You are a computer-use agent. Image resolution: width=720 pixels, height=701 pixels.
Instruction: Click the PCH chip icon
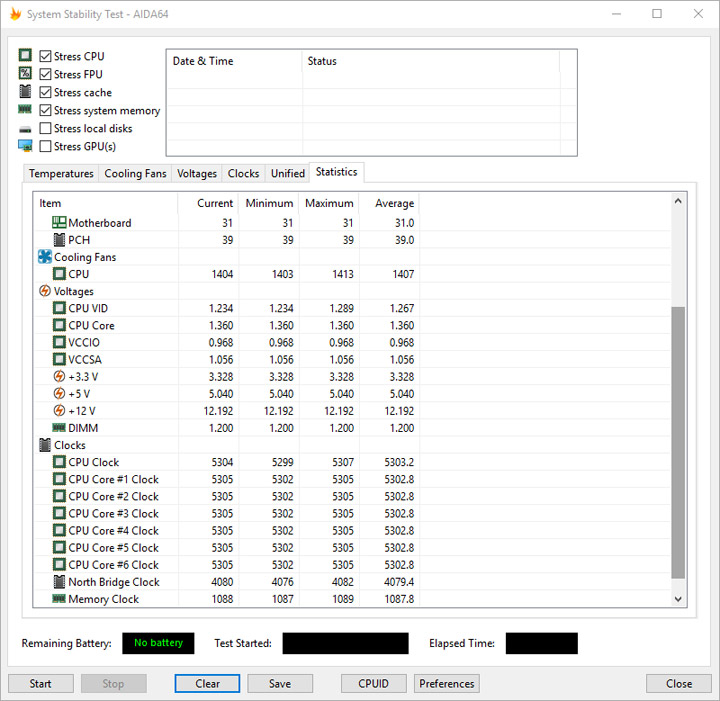coord(59,240)
